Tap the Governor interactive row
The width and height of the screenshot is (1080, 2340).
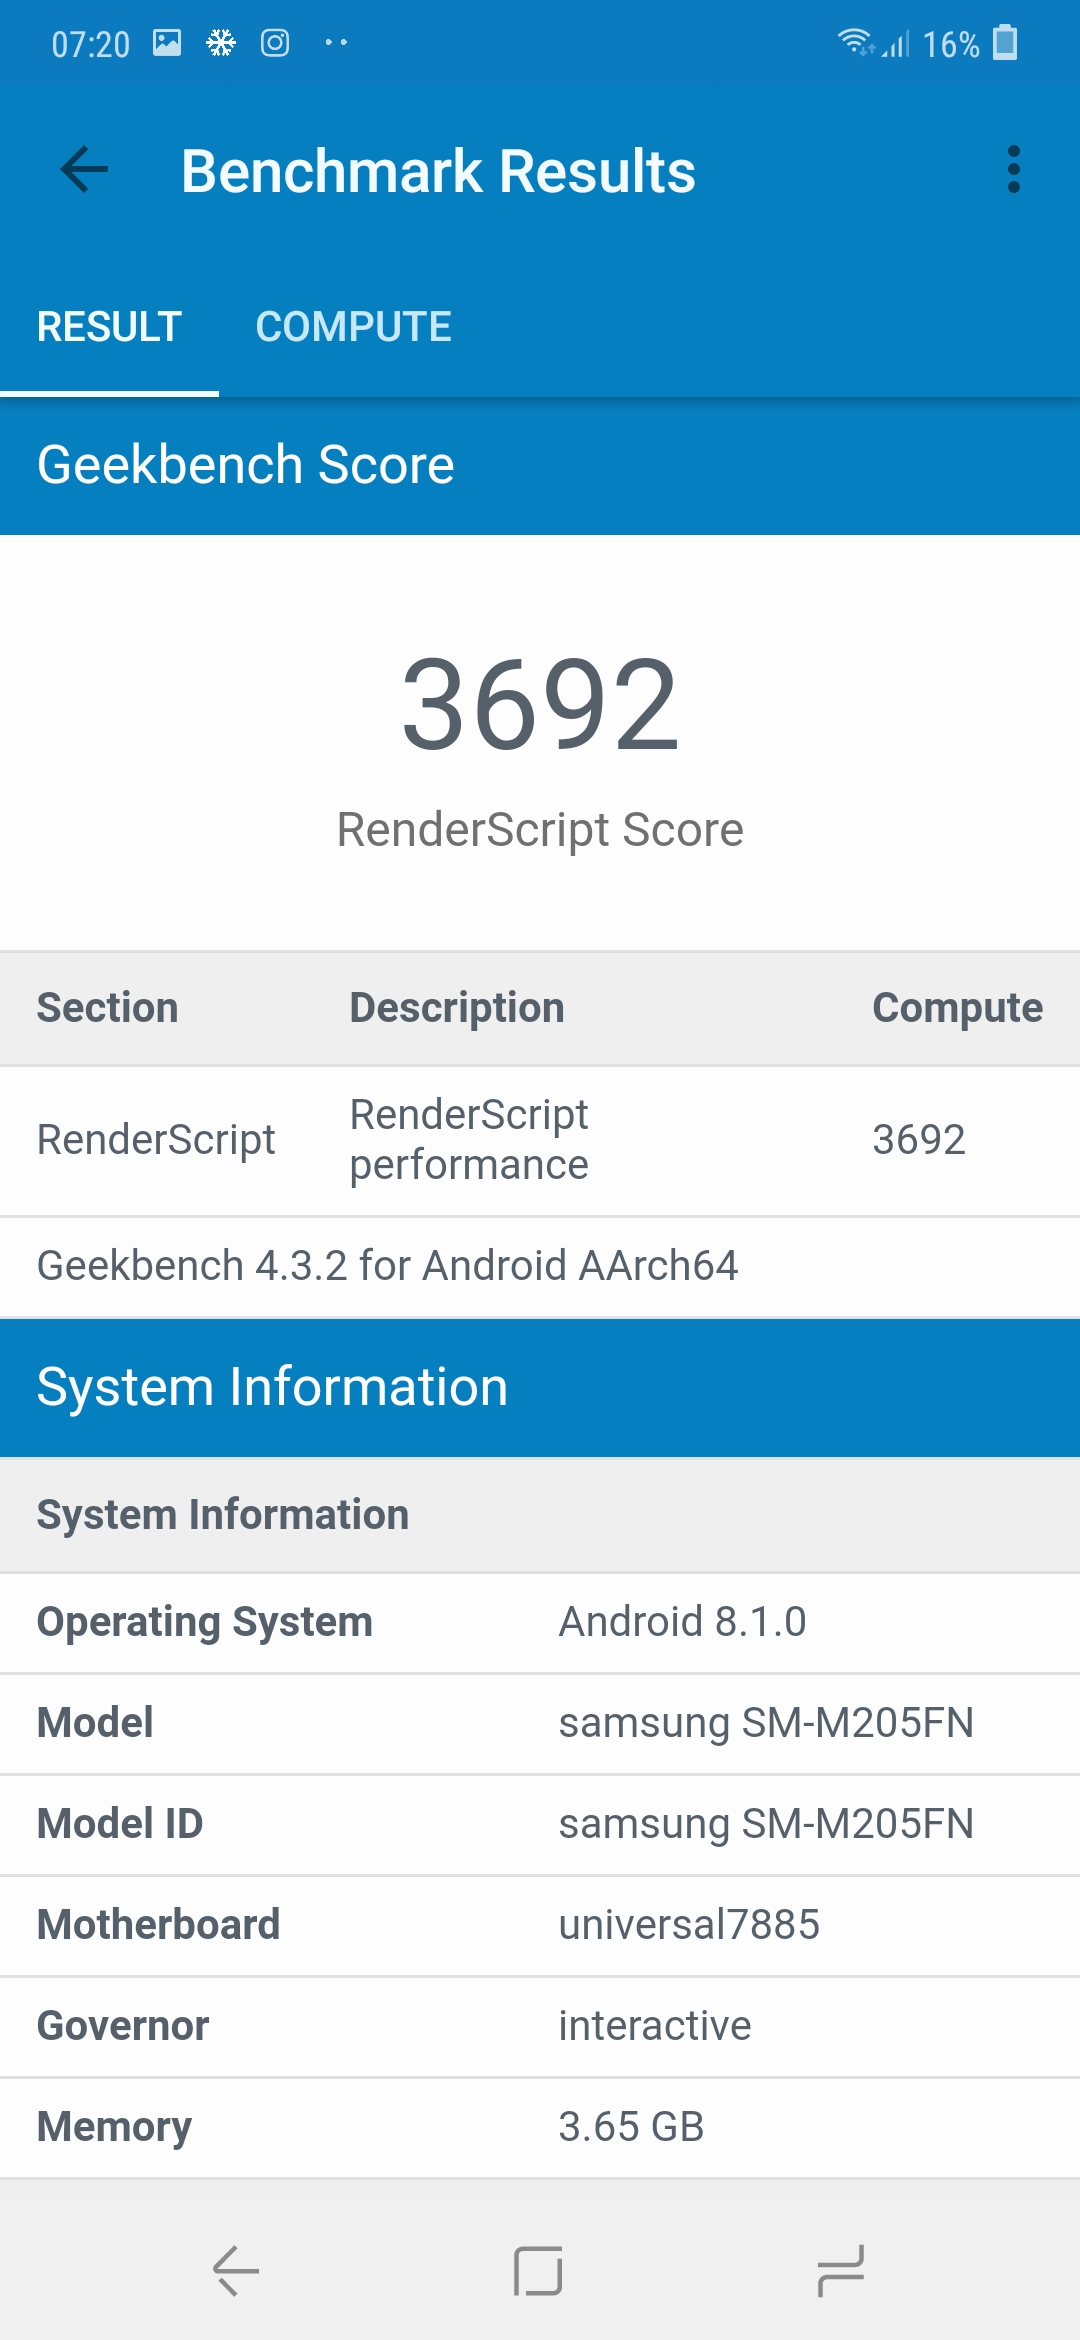click(x=540, y=2026)
